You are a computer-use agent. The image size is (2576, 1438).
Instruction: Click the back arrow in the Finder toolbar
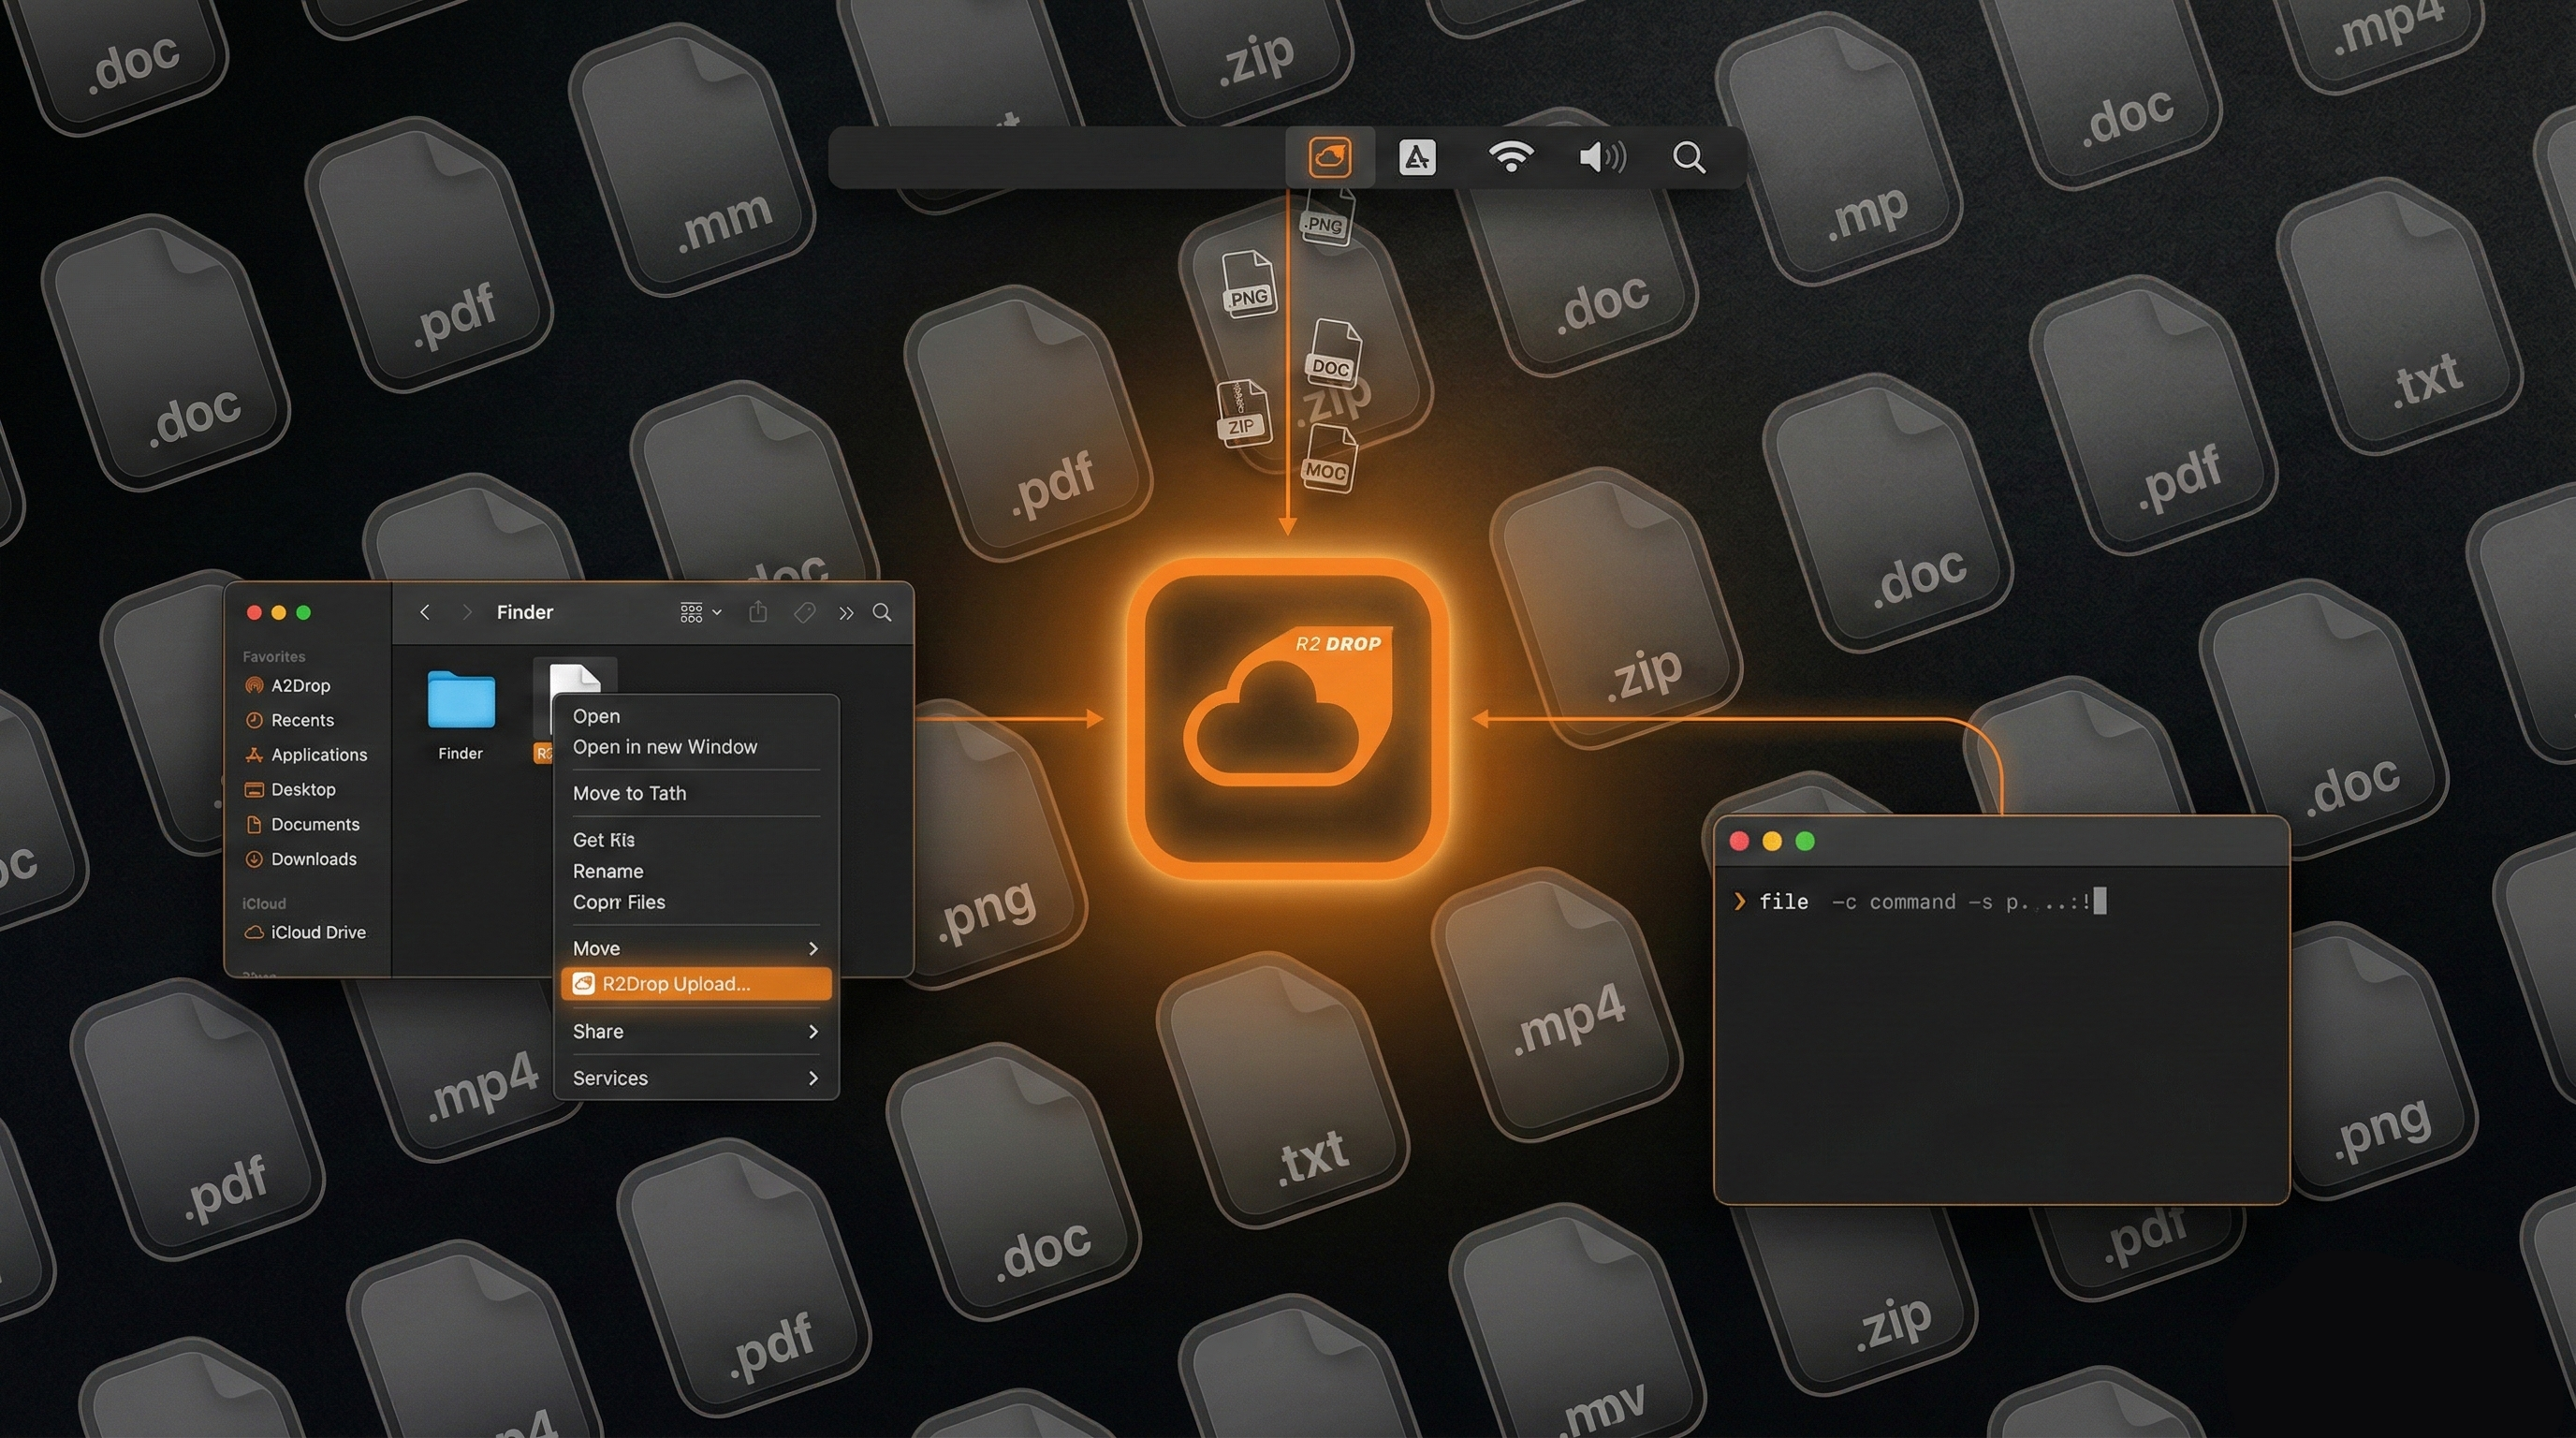click(424, 612)
